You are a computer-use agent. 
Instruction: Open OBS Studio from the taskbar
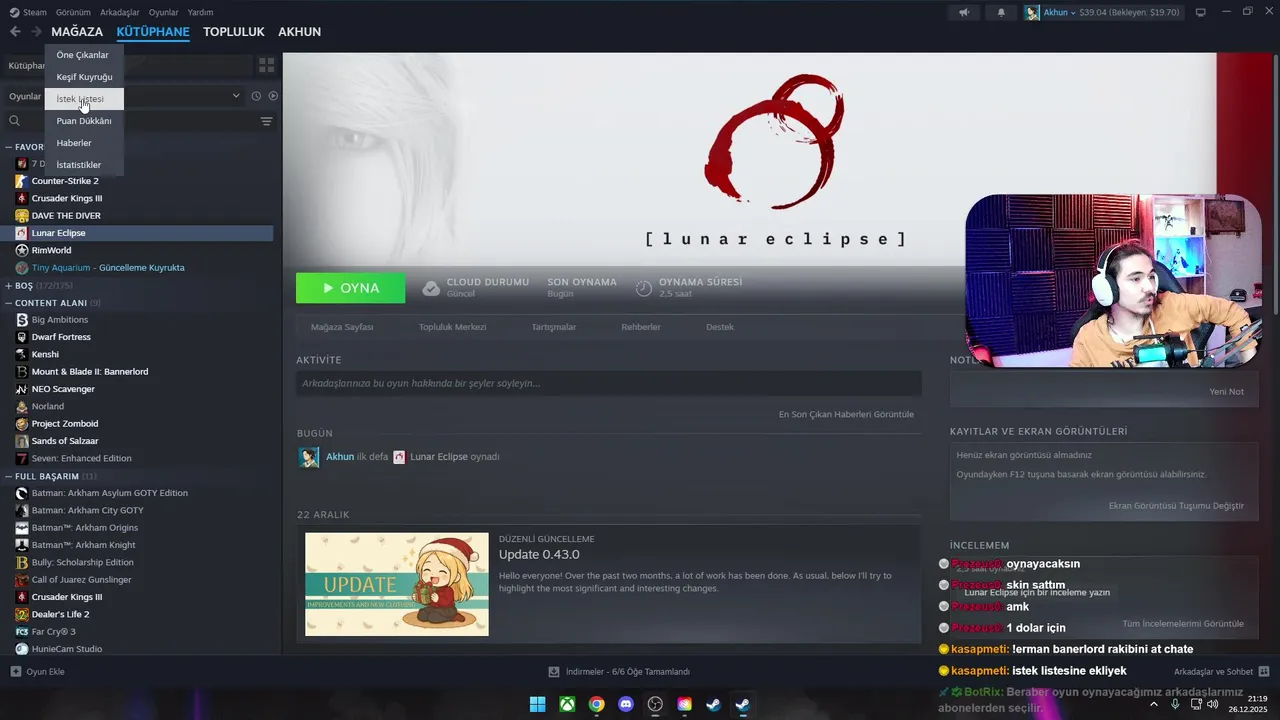[655, 704]
